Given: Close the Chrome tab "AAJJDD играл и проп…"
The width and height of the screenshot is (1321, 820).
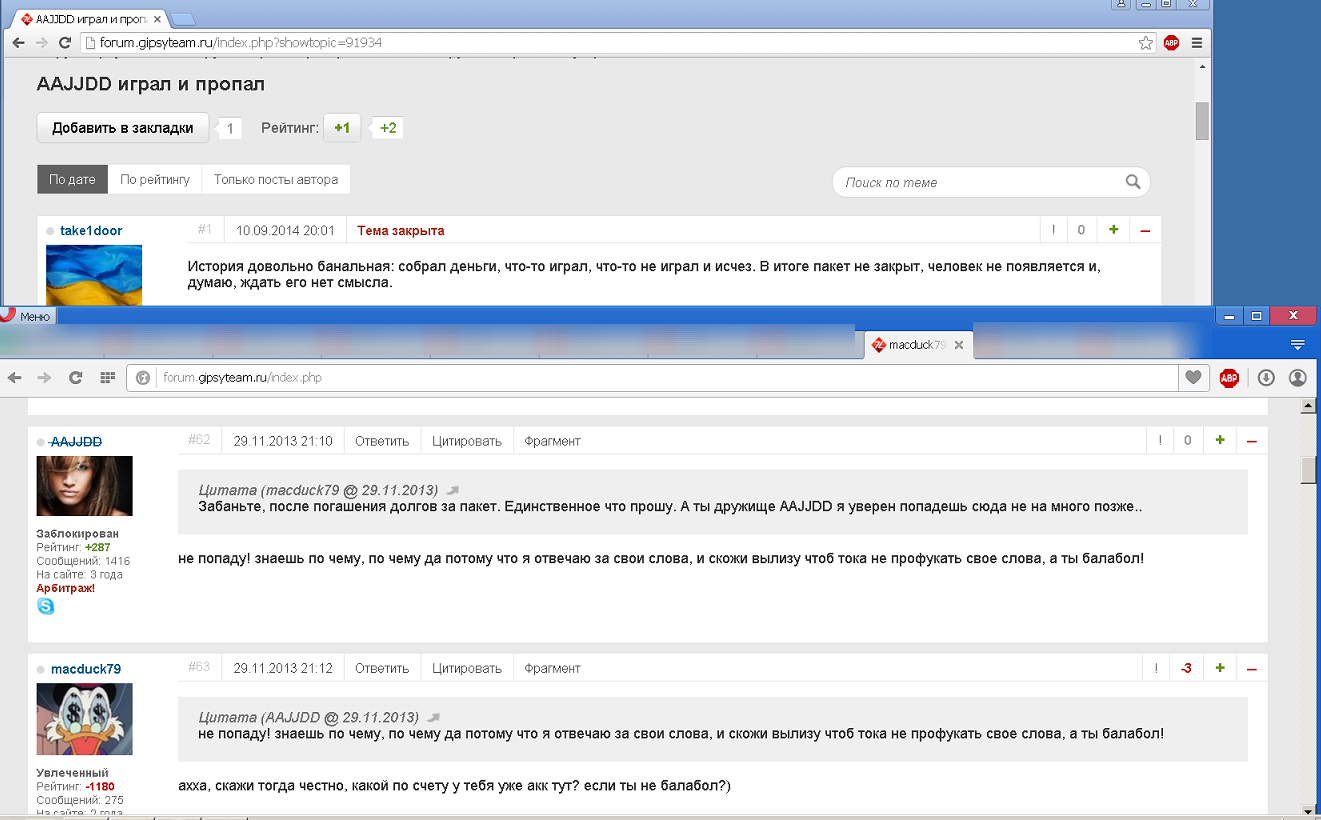Looking at the screenshot, I should click(157, 18).
